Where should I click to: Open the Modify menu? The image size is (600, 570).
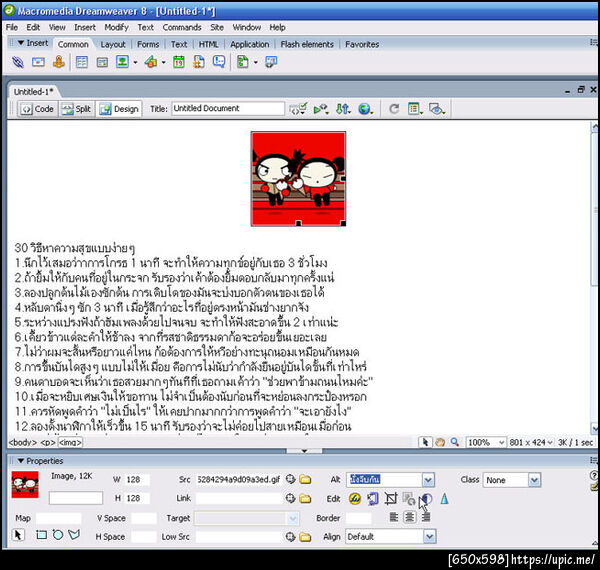click(x=116, y=27)
